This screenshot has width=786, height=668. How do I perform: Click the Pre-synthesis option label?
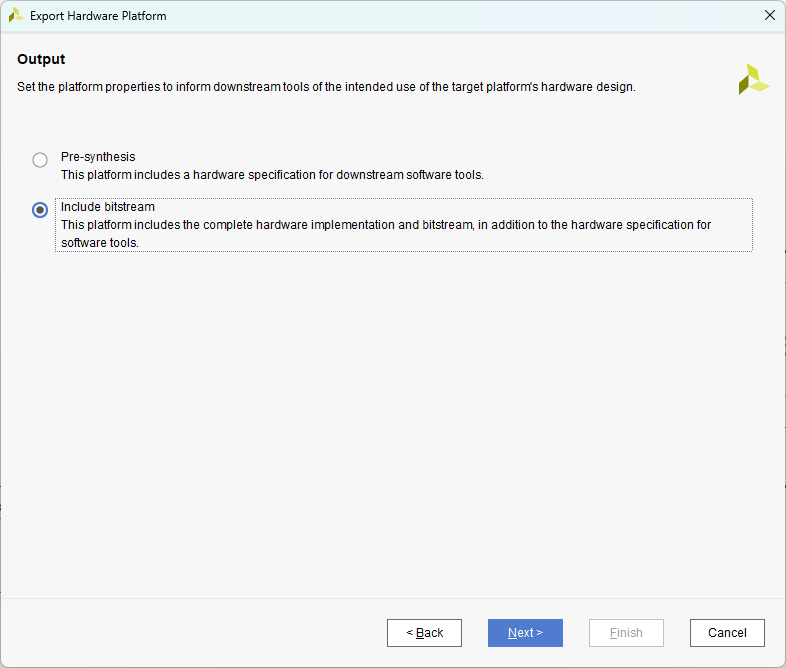[98, 157]
